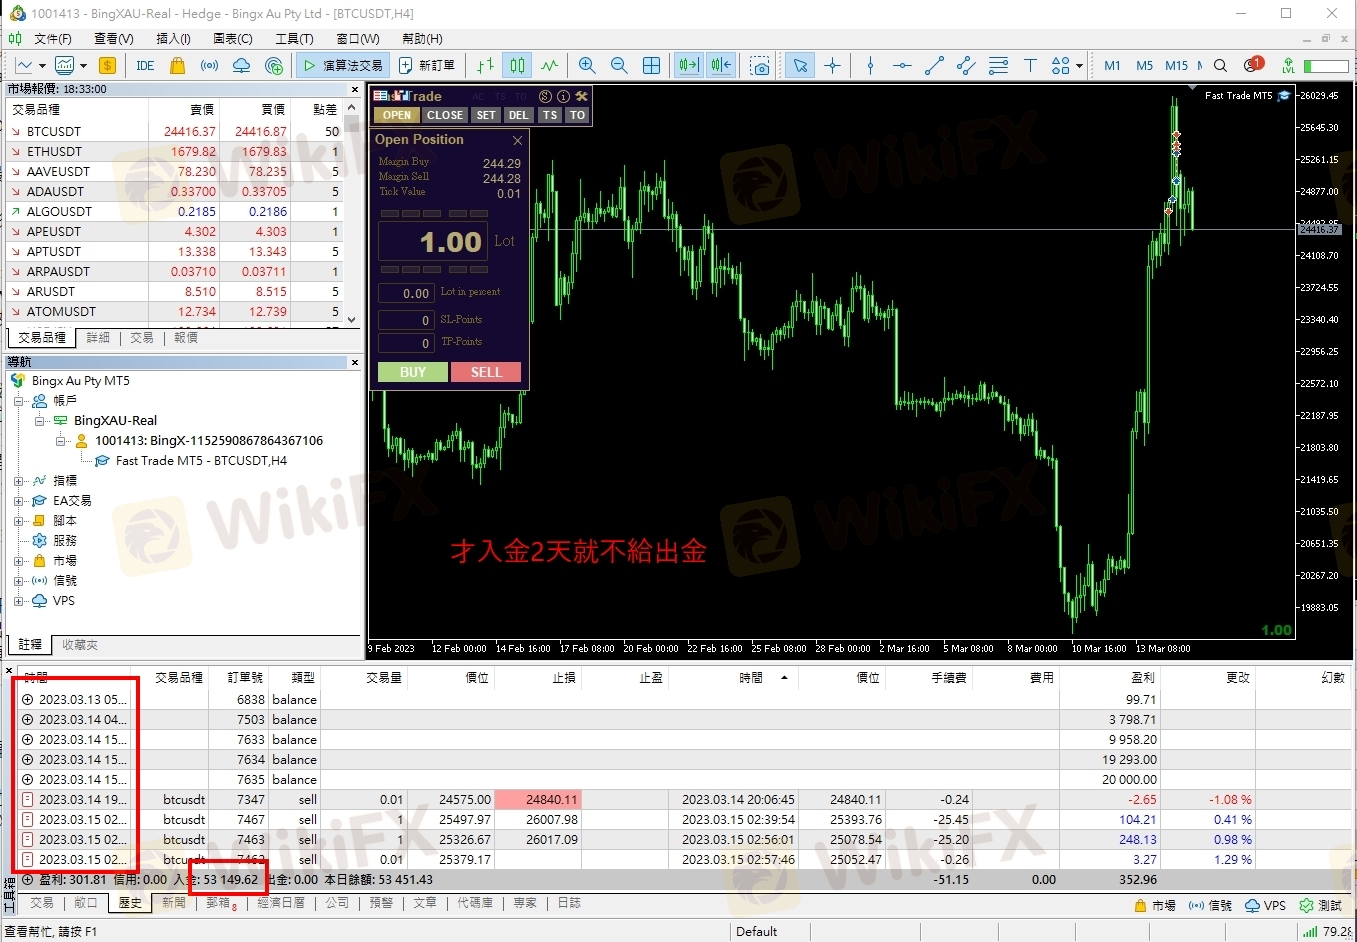This screenshot has height=942, width=1357.
Task: Toggle chart auto scroll icon
Action: [689, 66]
